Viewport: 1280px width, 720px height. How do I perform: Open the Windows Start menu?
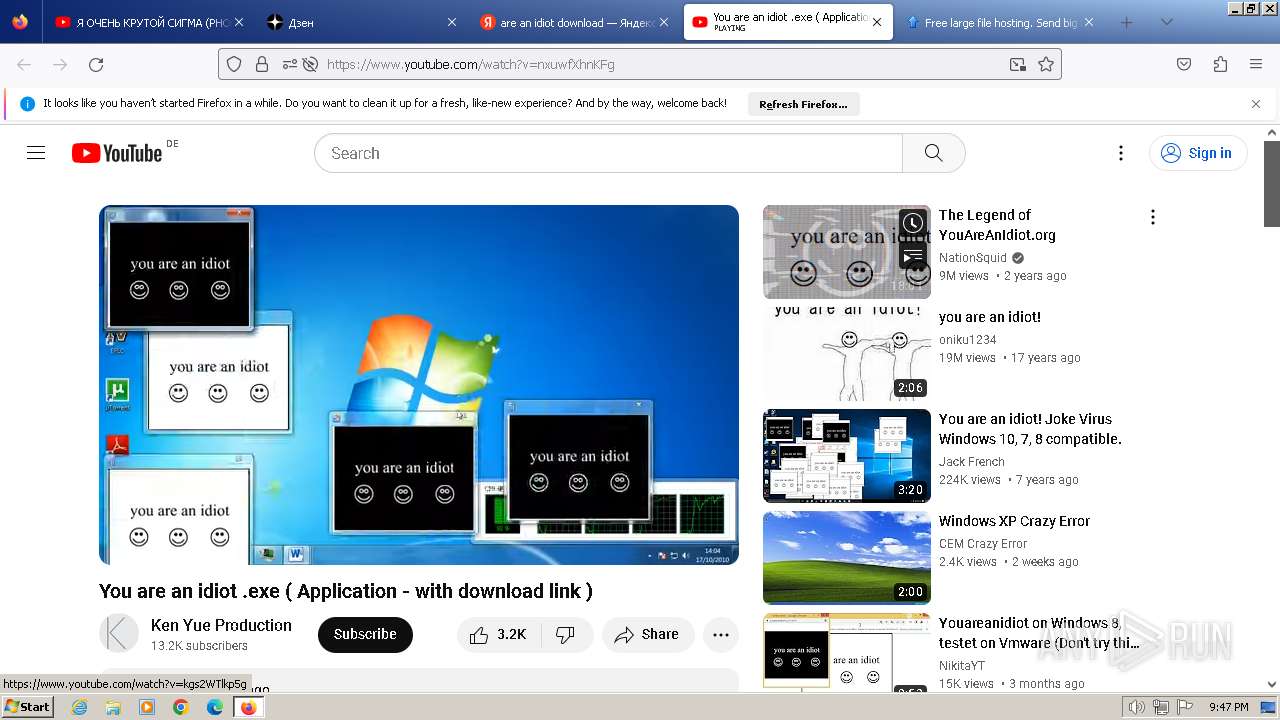(27, 707)
